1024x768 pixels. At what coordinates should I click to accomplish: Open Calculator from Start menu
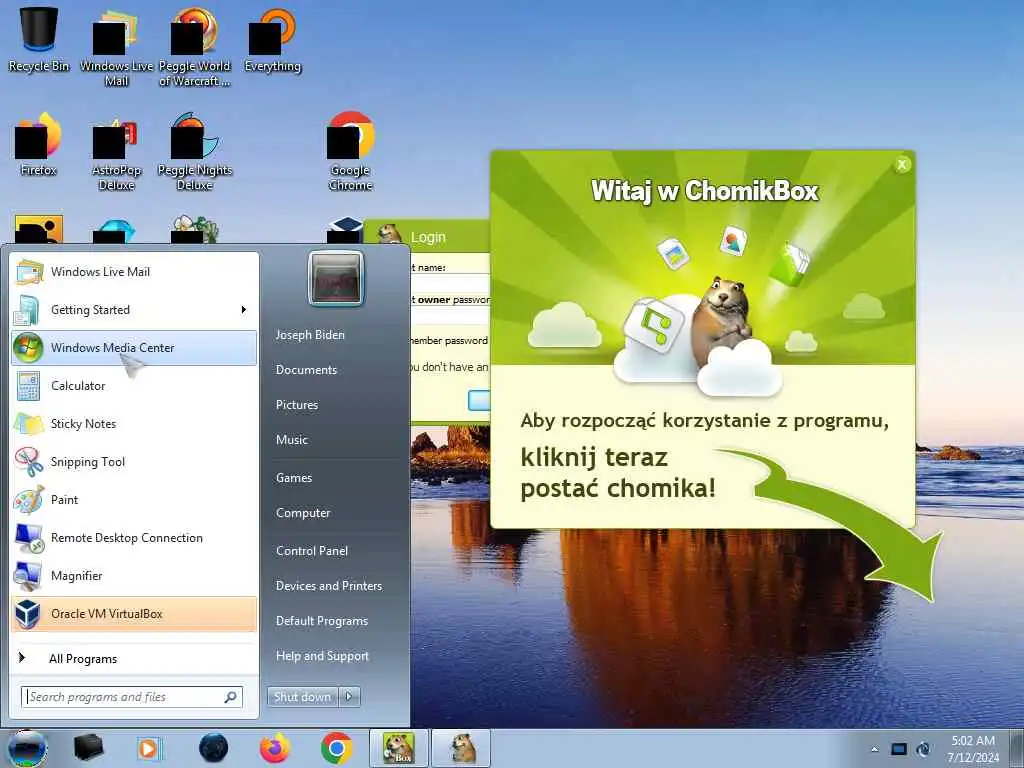coord(134,385)
